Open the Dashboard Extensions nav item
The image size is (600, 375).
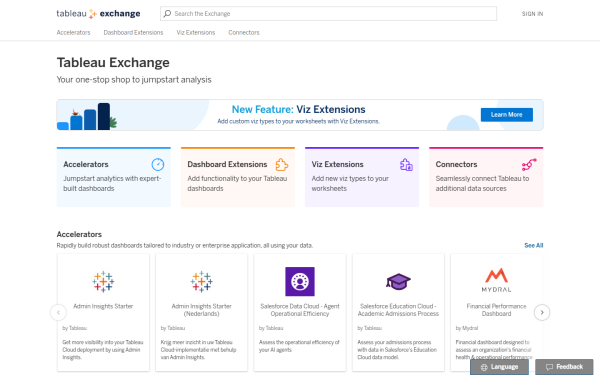[x=133, y=33]
